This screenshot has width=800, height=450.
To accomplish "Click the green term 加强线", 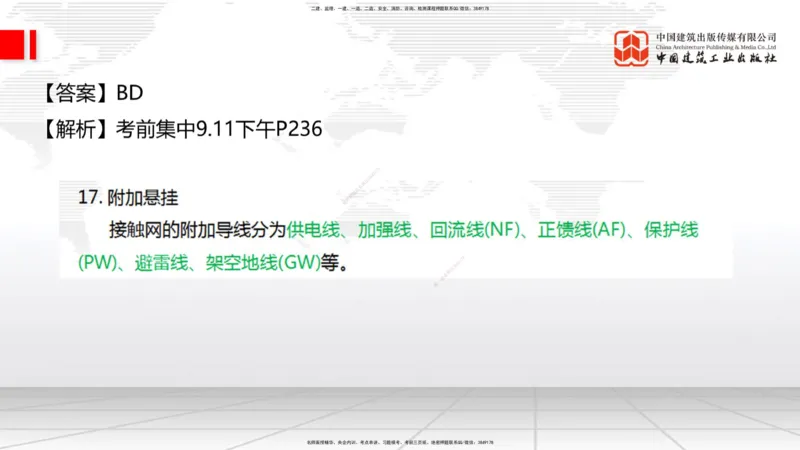I will pos(384,230).
